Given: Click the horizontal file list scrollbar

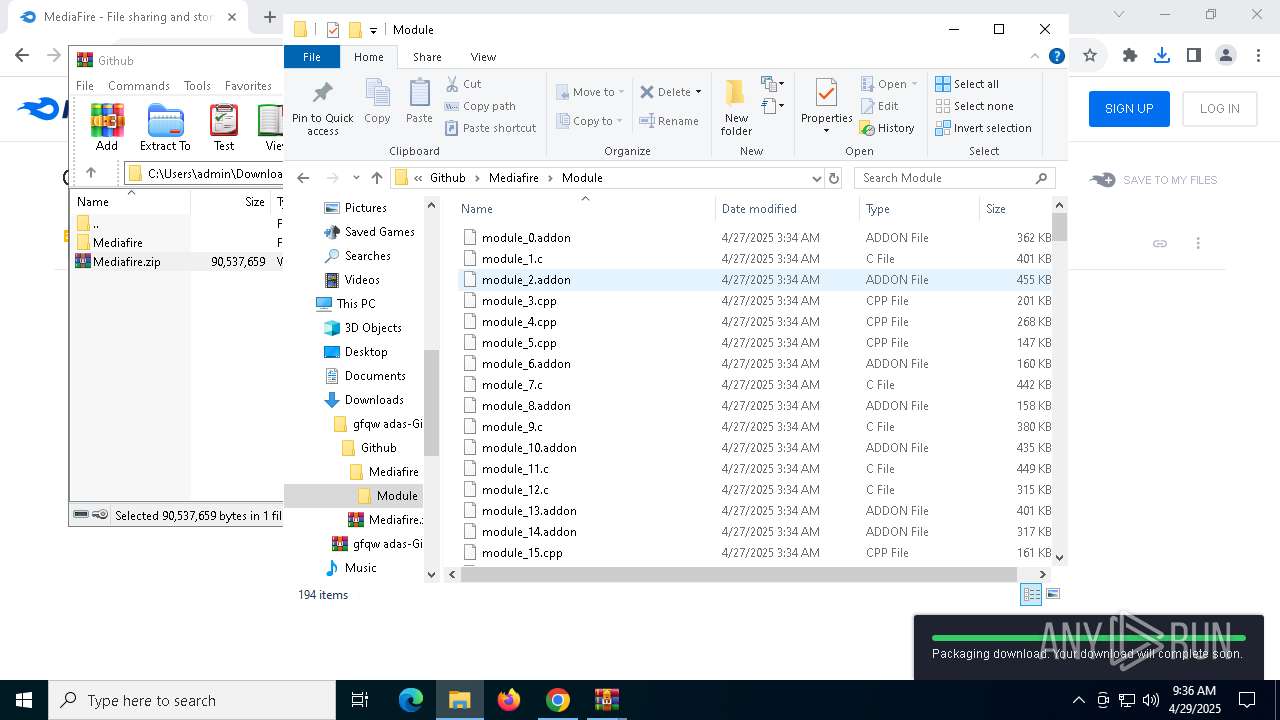Looking at the screenshot, I should coord(739,574).
